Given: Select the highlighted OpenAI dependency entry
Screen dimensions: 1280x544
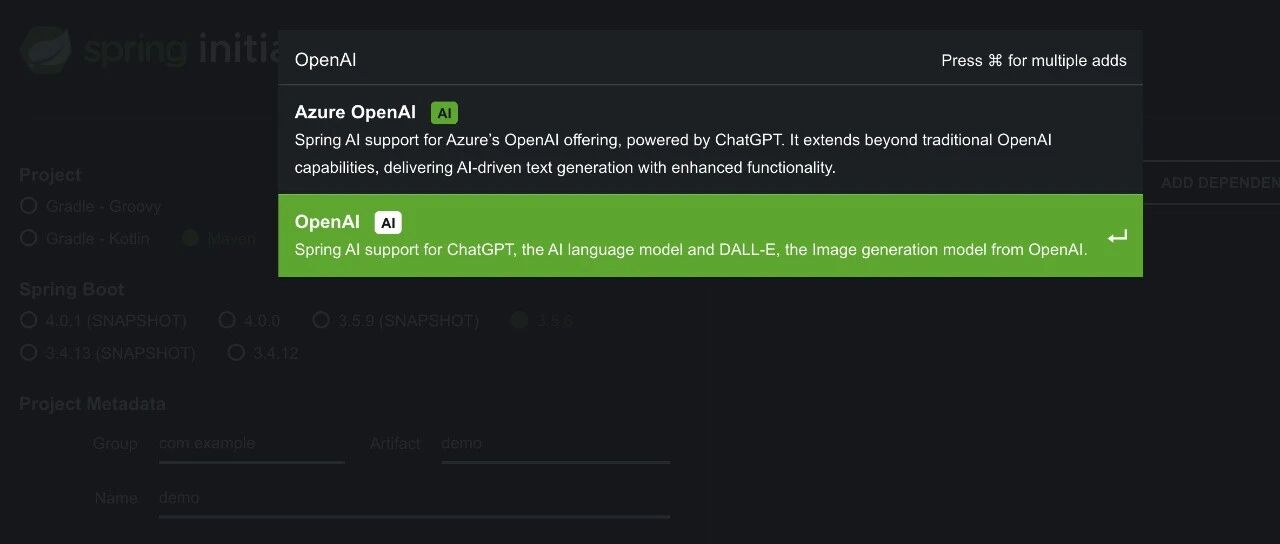Looking at the screenshot, I should pyautogui.click(x=710, y=235).
